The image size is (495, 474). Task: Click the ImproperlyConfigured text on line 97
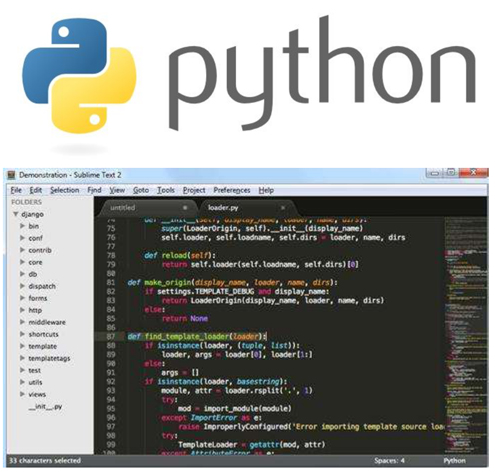245,427
